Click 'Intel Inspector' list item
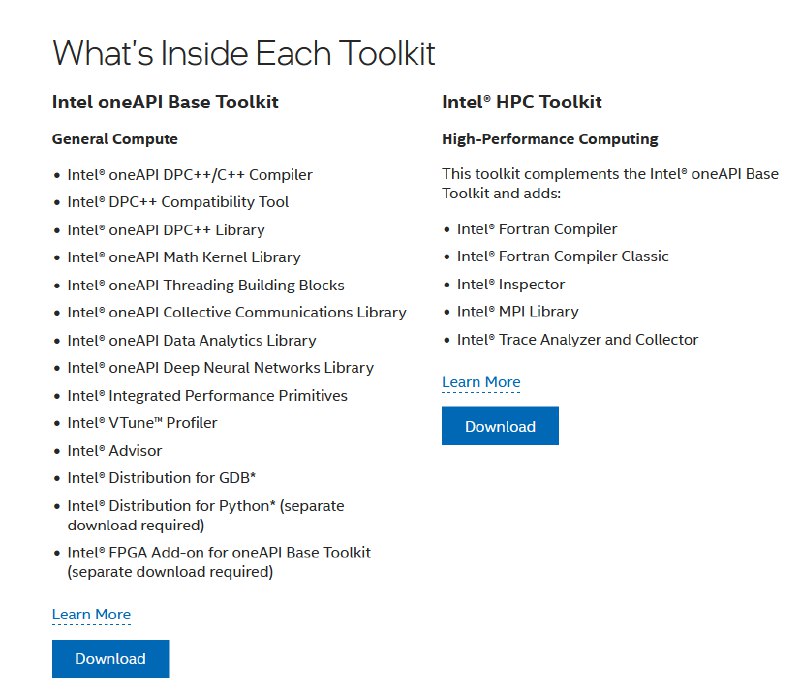Viewport: 800px width, 693px height. tap(511, 284)
